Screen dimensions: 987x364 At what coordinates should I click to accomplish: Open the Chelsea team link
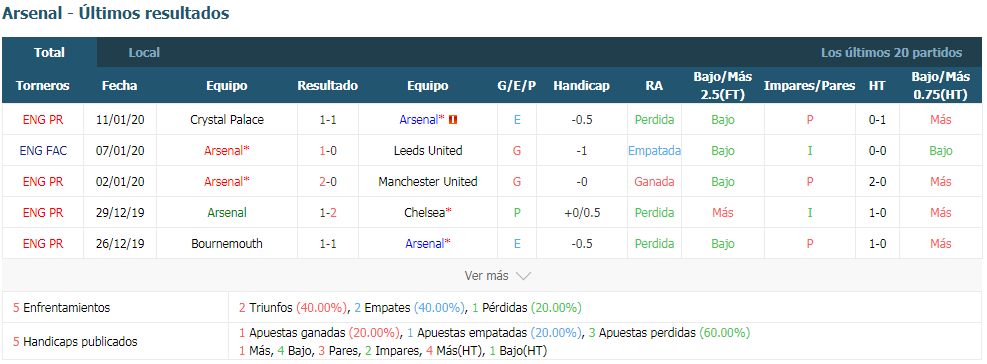coord(428,213)
